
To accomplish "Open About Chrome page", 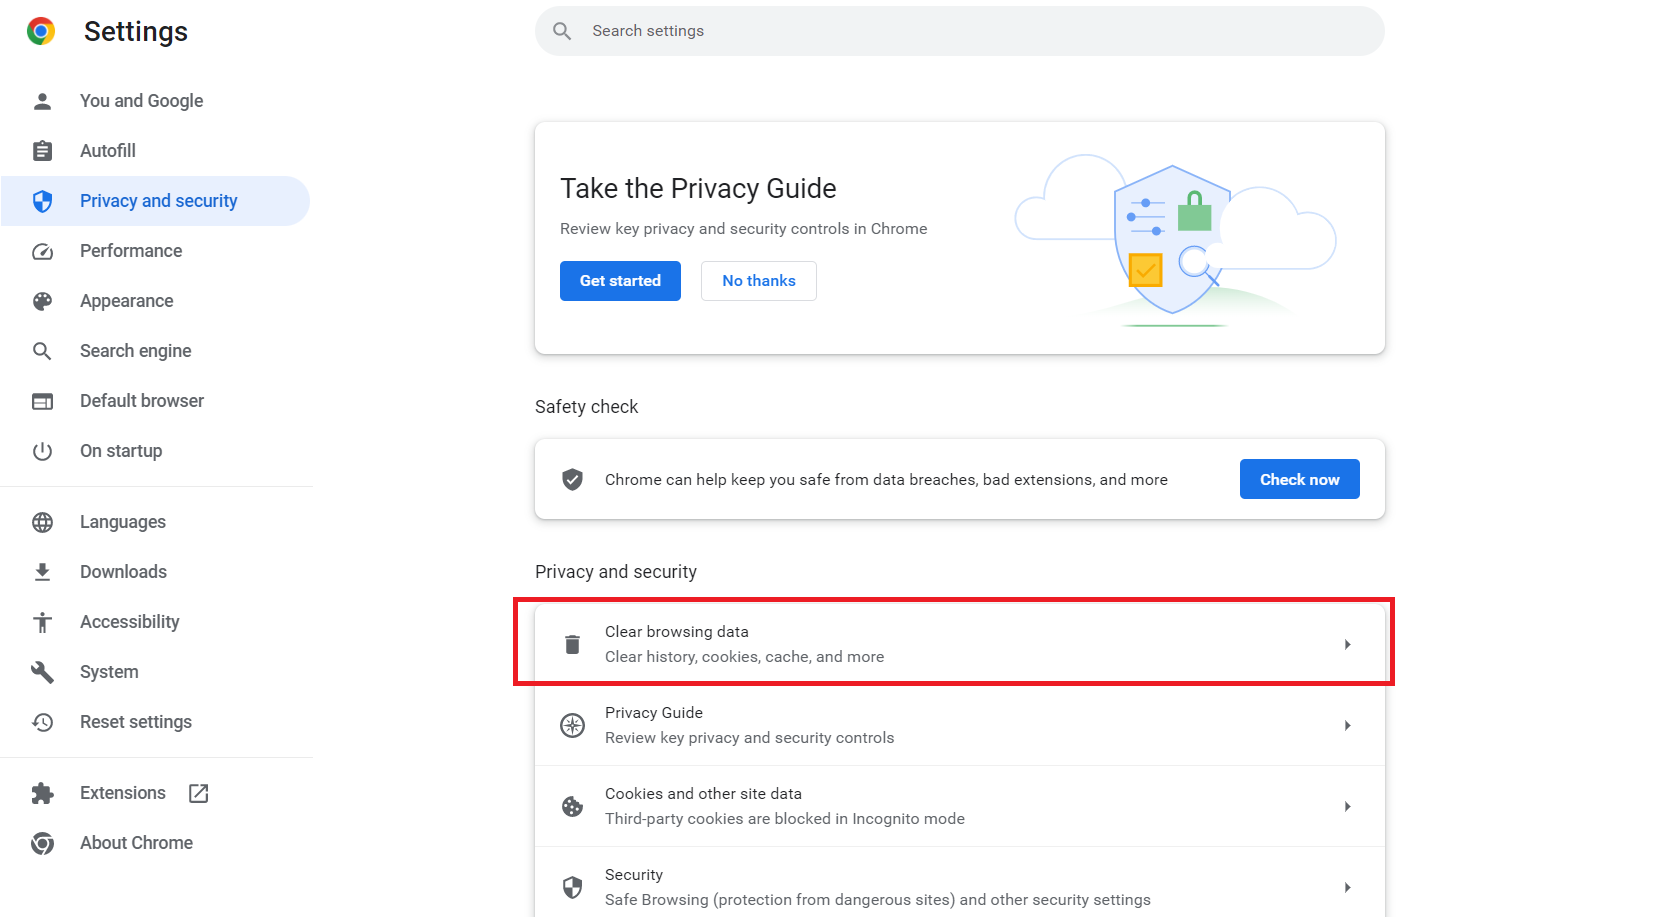I will pos(155,843).
